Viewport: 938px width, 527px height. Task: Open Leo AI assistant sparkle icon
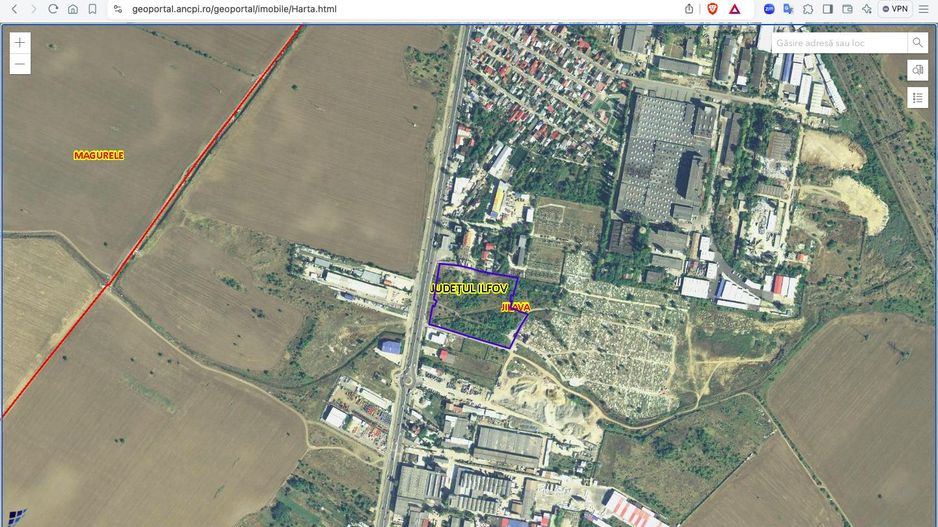click(x=867, y=9)
